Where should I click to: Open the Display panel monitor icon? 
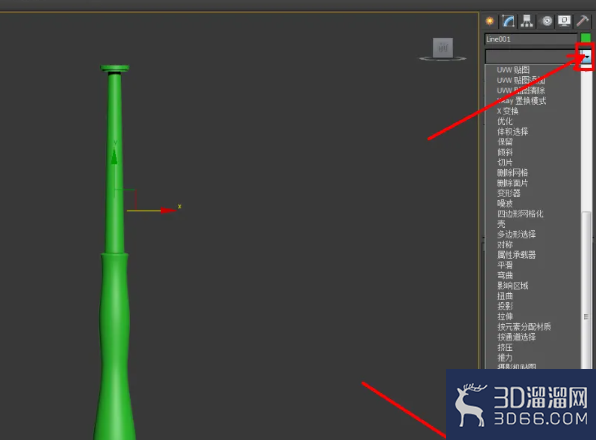coord(564,21)
